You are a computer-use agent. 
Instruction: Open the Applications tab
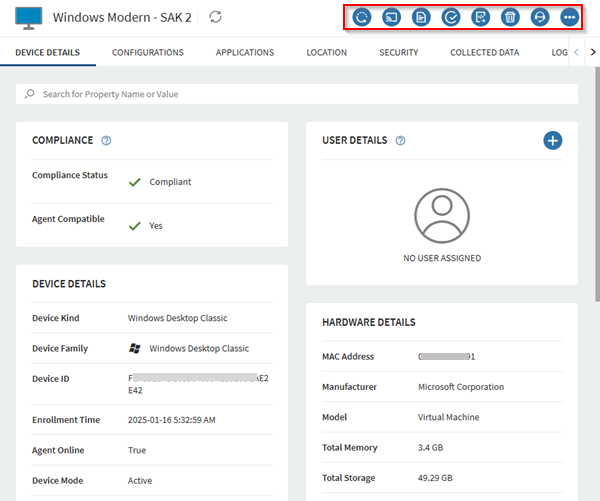click(245, 52)
